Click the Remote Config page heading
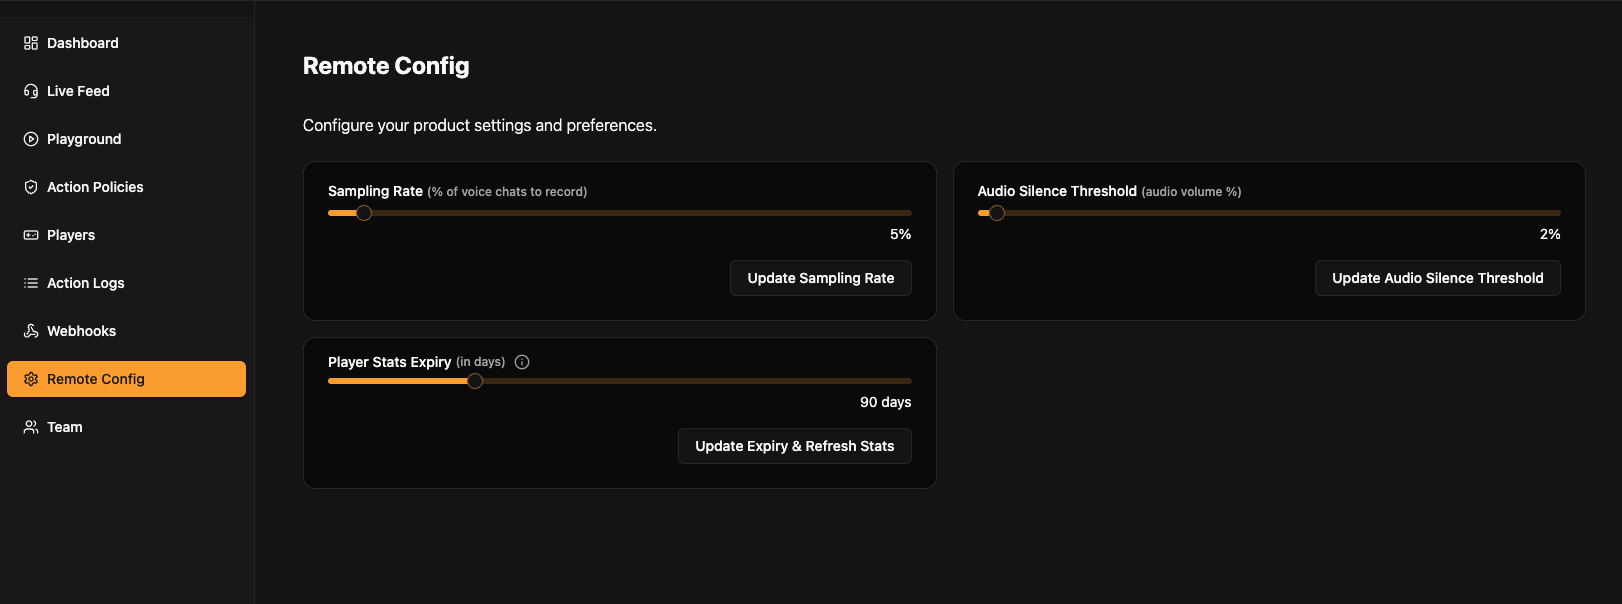 [x=386, y=66]
